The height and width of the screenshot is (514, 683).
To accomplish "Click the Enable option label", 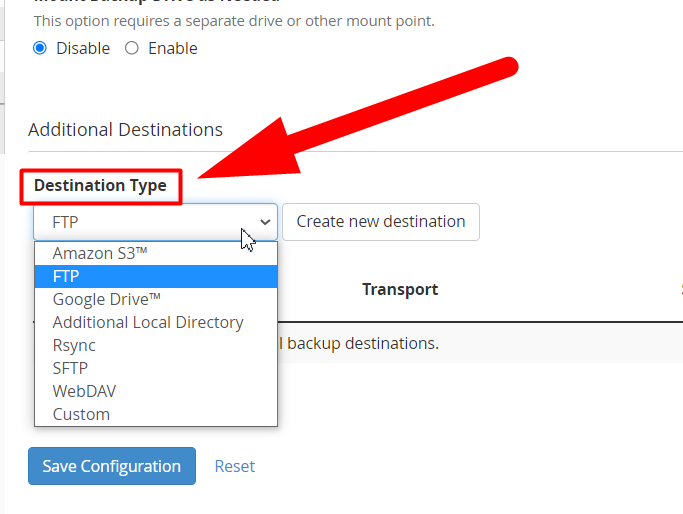I will tap(172, 48).
